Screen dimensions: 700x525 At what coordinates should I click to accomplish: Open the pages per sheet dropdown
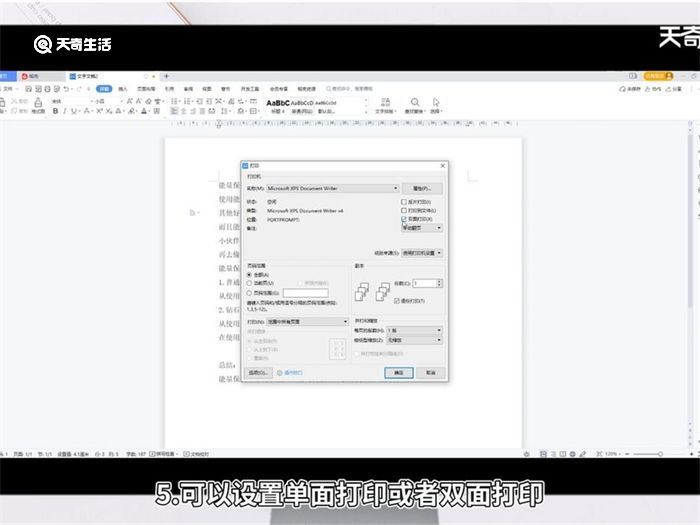[414, 330]
